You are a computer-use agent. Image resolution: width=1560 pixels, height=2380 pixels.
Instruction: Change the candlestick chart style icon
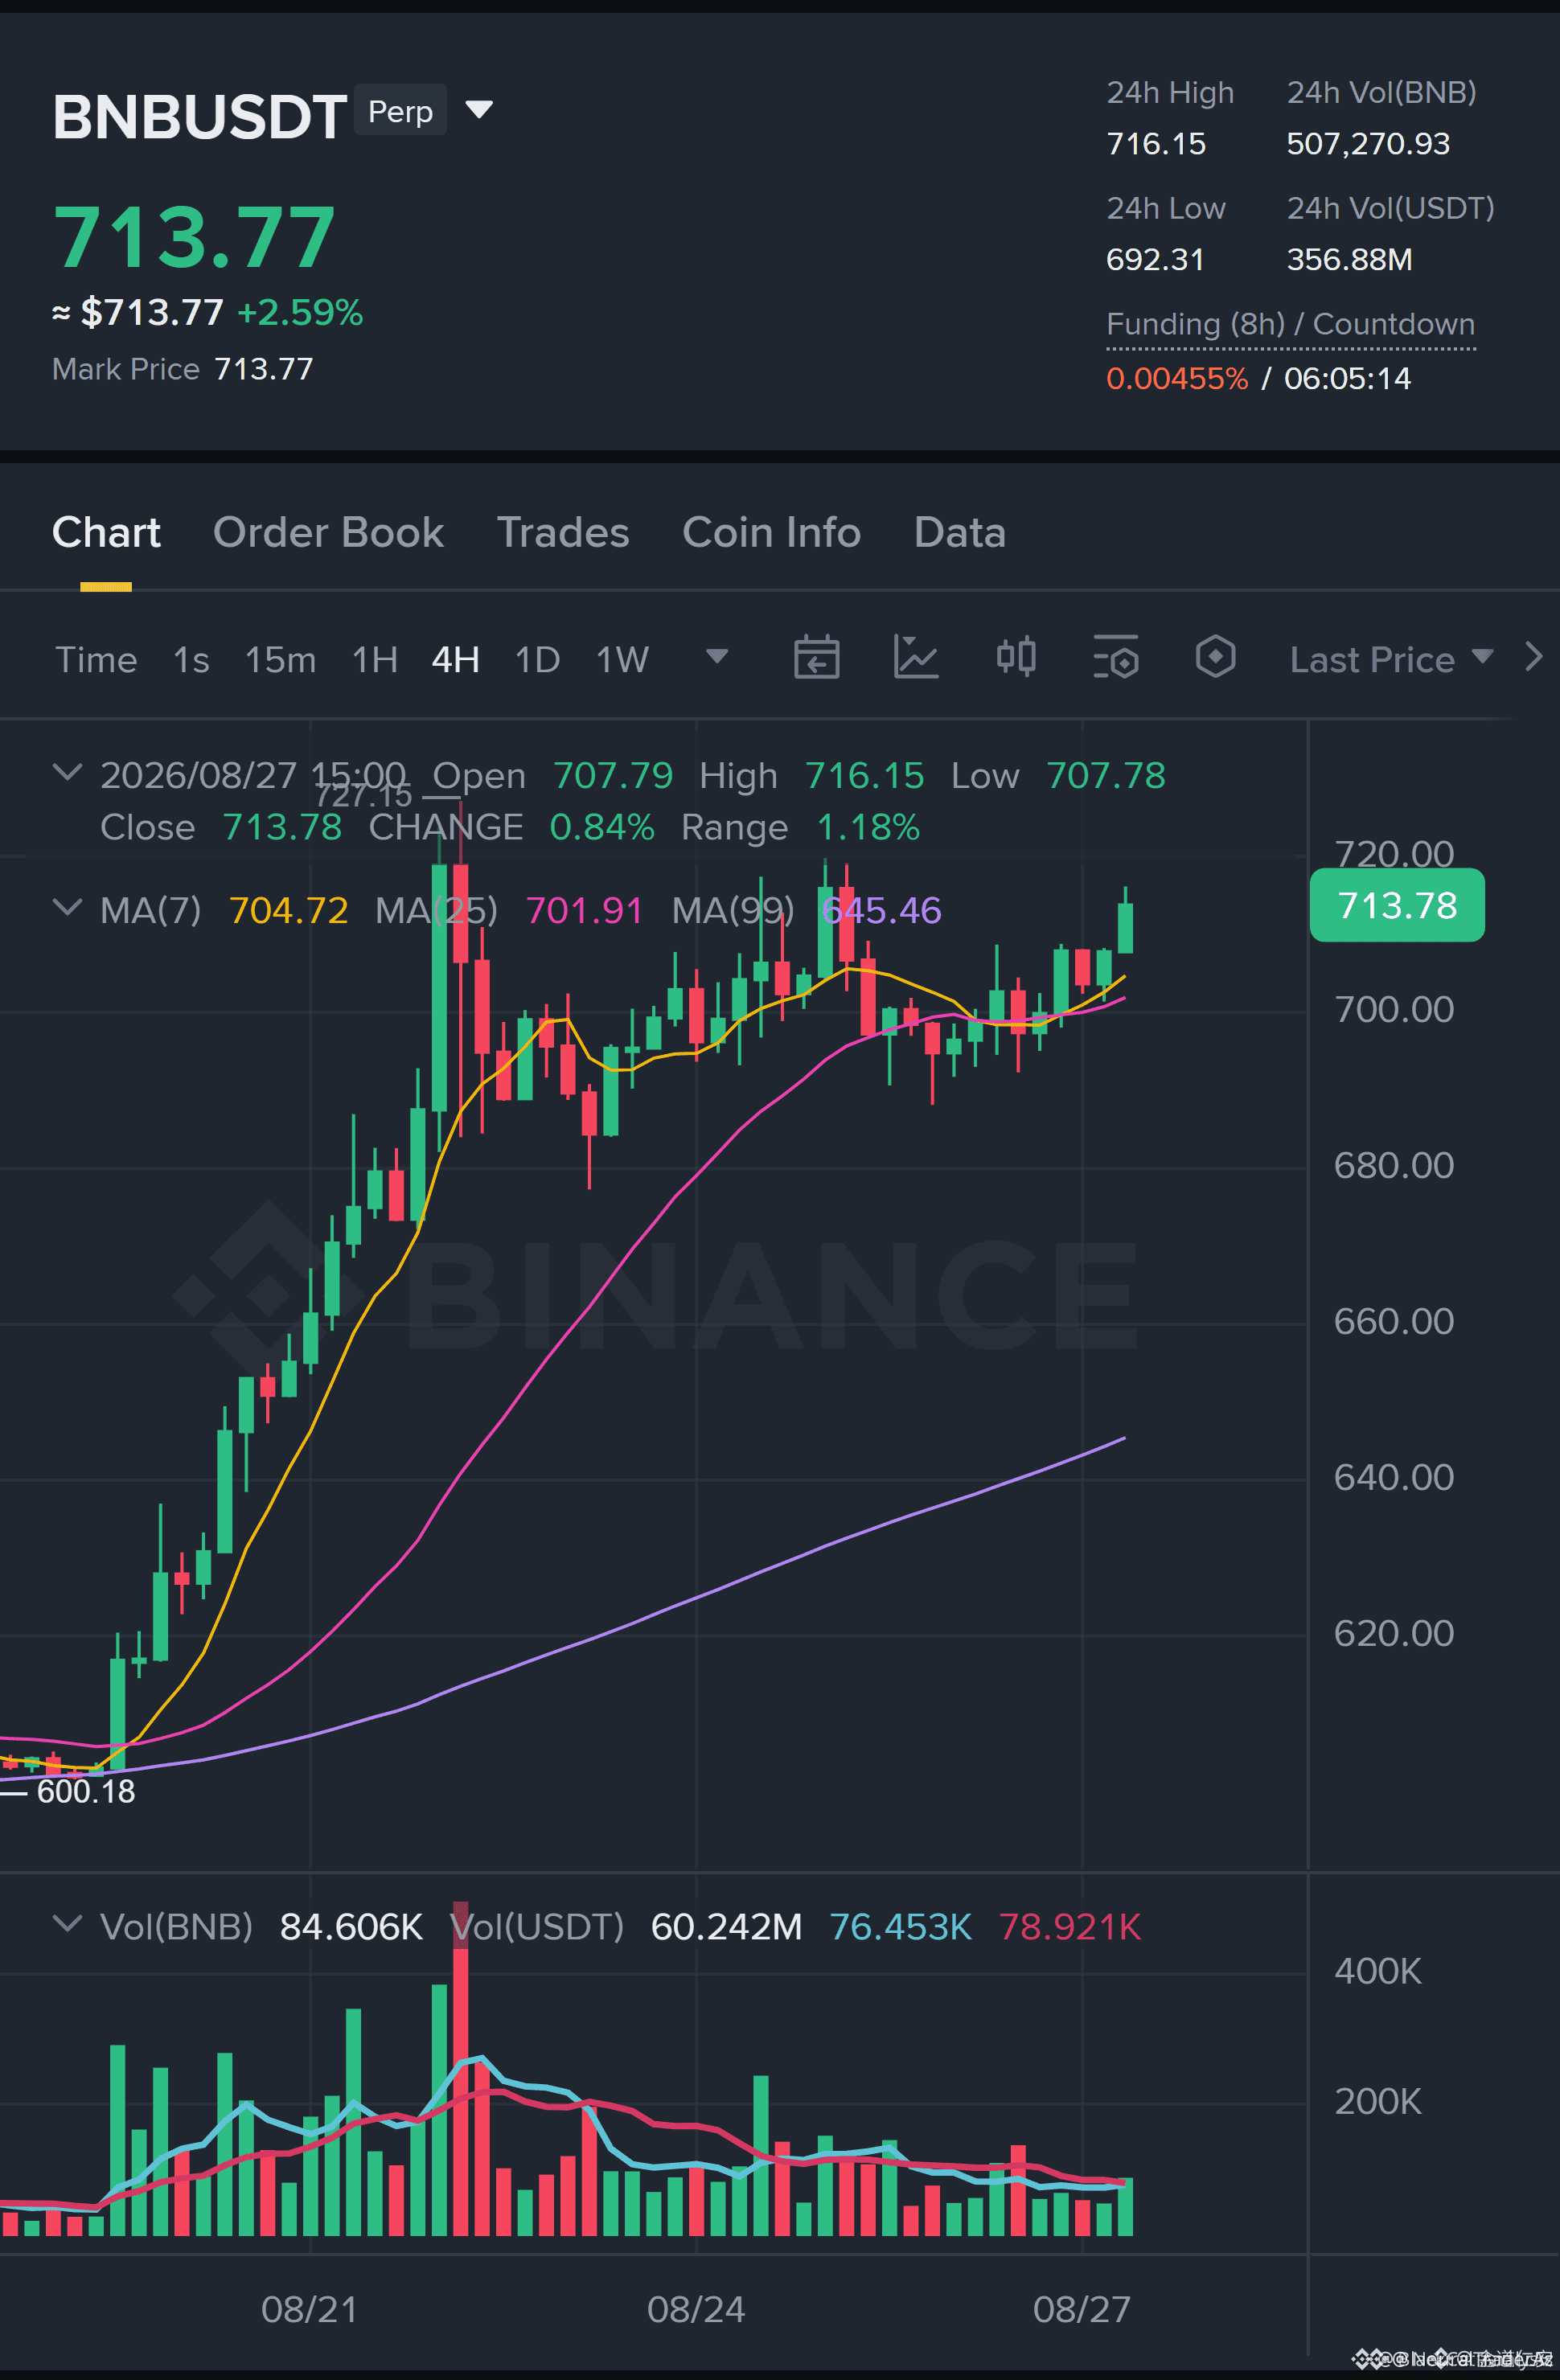(x=1016, y=657)
